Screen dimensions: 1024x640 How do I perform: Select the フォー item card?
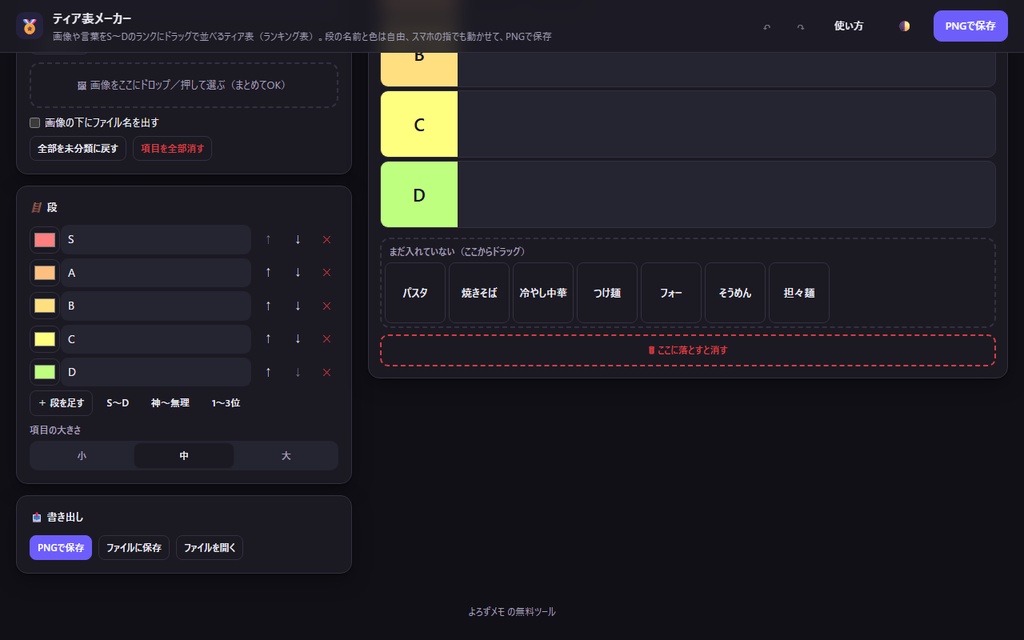coord(671,293)
